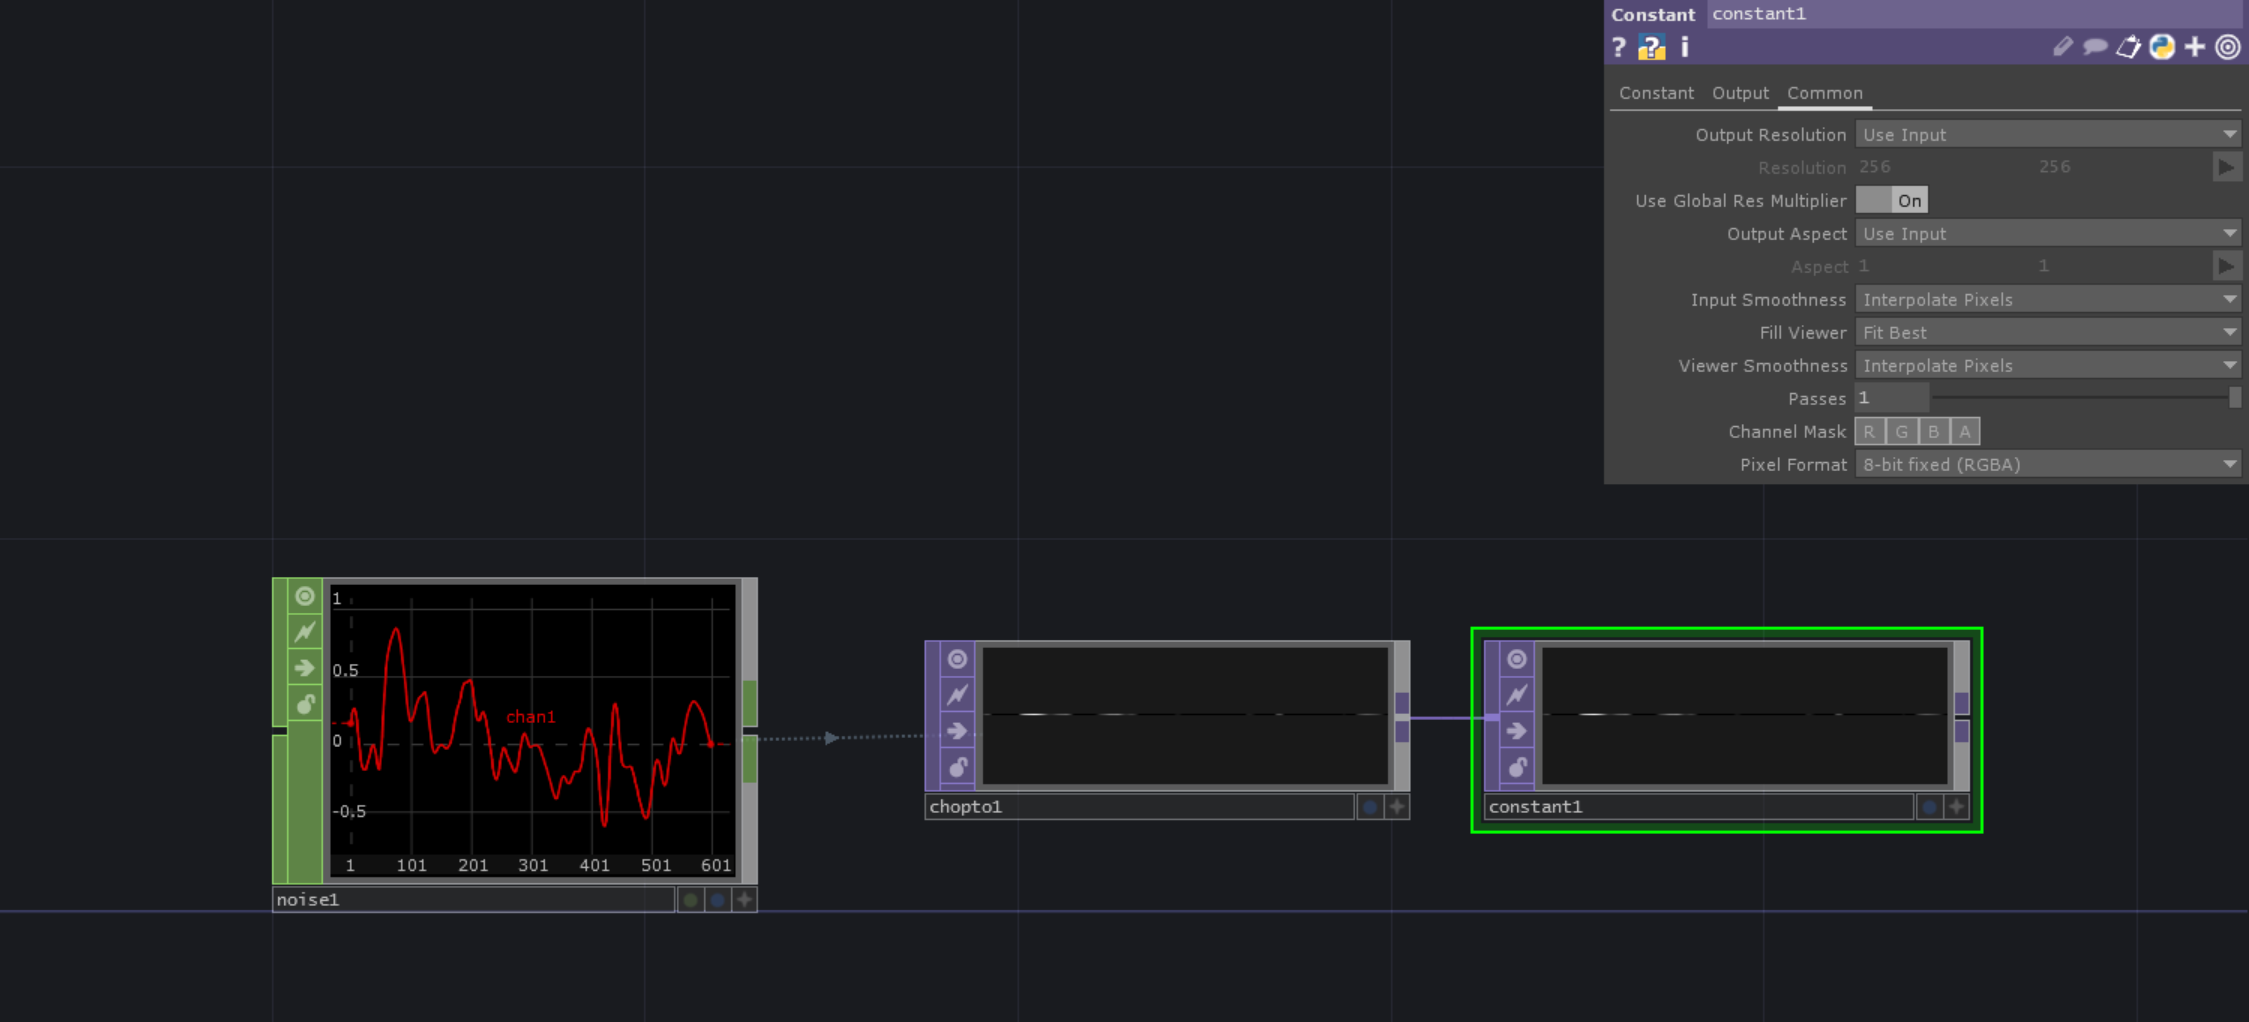
Task: Toggle Use Global Res Multiplier switch
Action: 1891,200
